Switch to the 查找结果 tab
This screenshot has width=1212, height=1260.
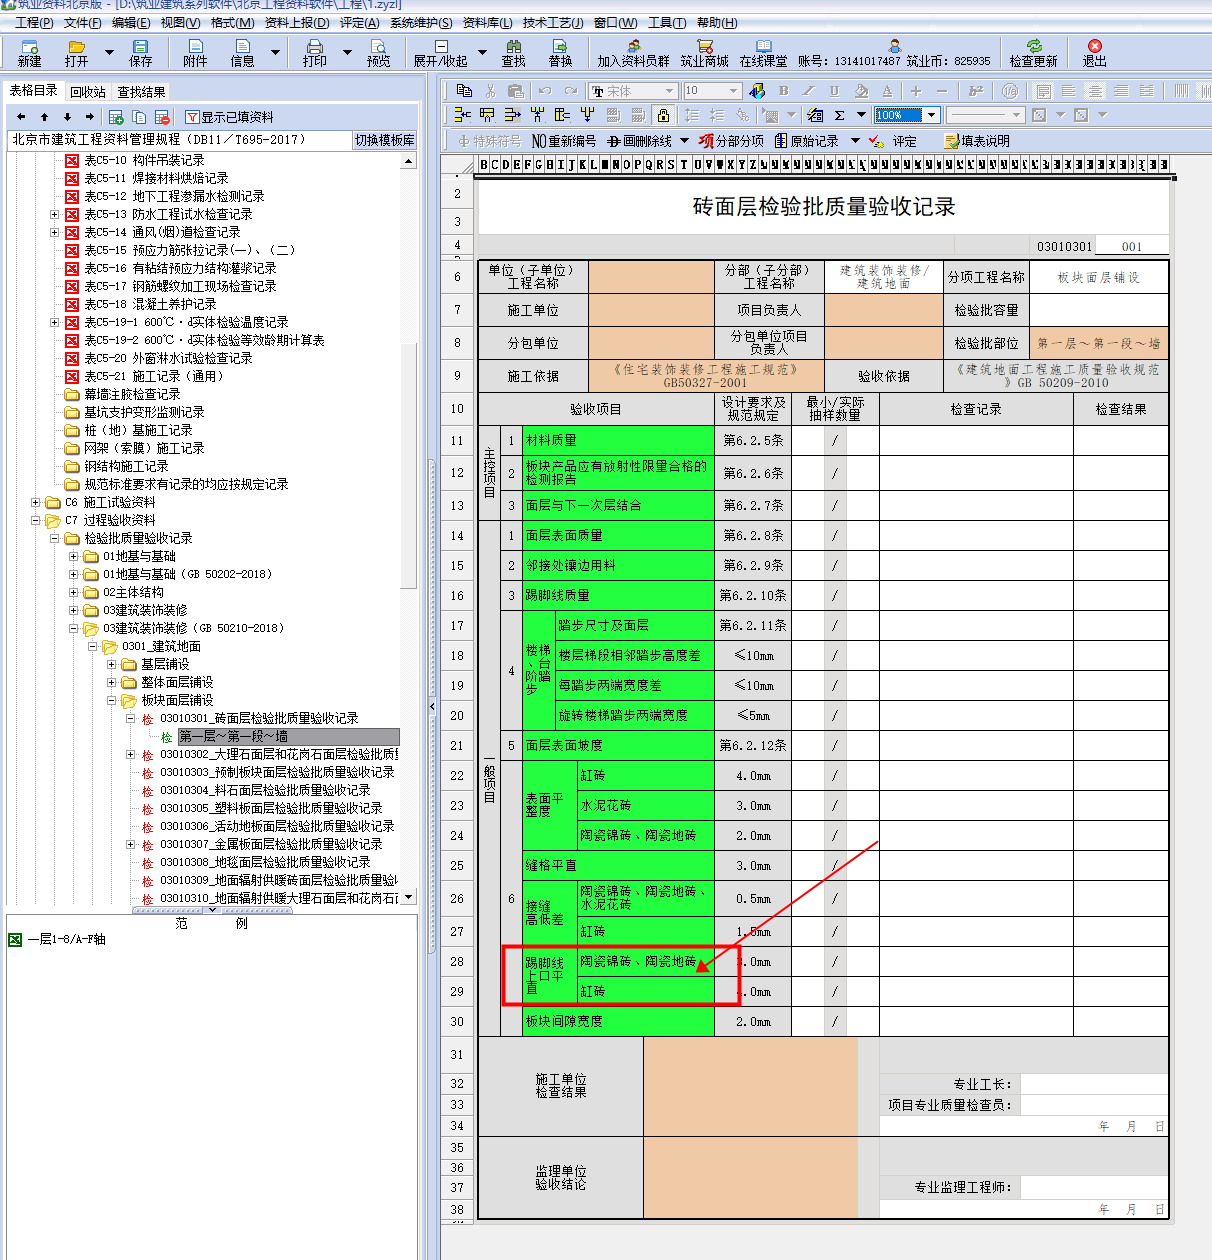pyautogui.click(x=142, y=92)
